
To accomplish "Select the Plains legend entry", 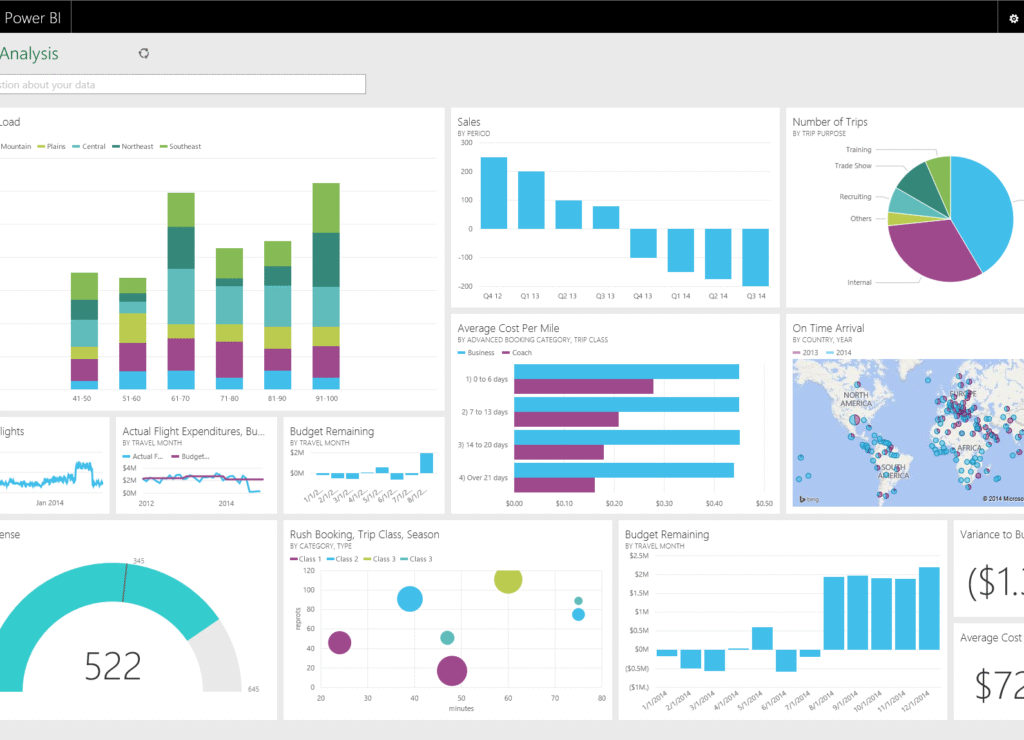I will 52,146.
